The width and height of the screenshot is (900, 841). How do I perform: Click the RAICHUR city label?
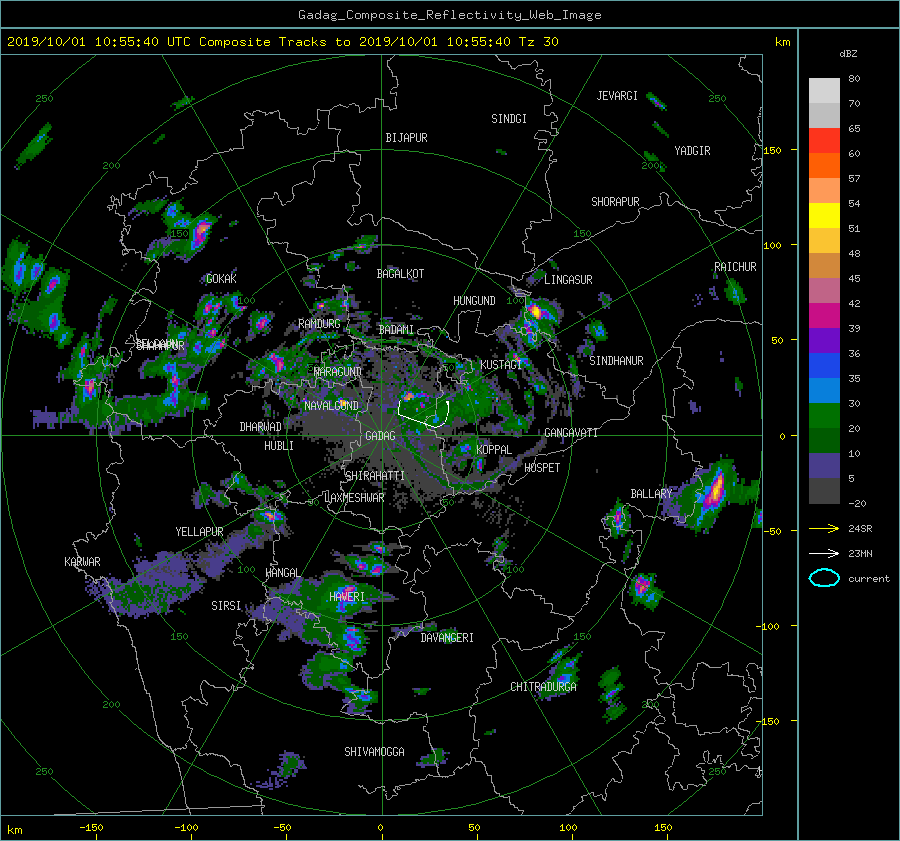(735, 267)
